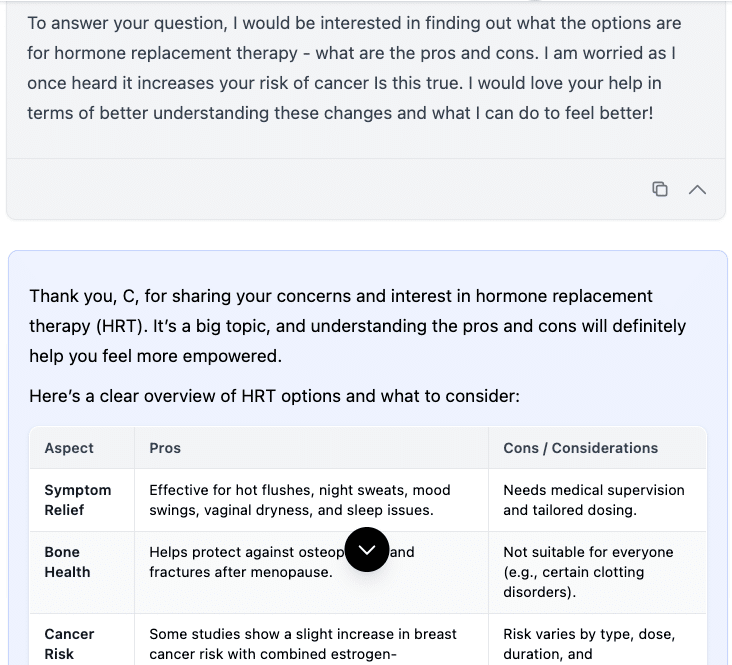Click the empty footer bar beside the copy icon
Image resolution: width=732 pixels, height=665 pixels.
(x=320, y=189)
